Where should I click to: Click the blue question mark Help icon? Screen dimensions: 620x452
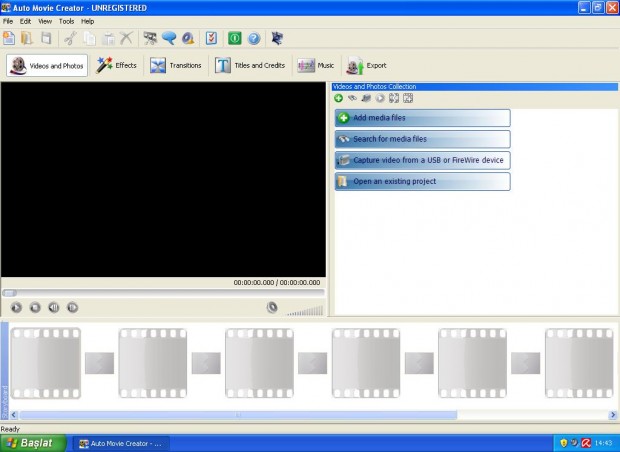coord(254,38)
